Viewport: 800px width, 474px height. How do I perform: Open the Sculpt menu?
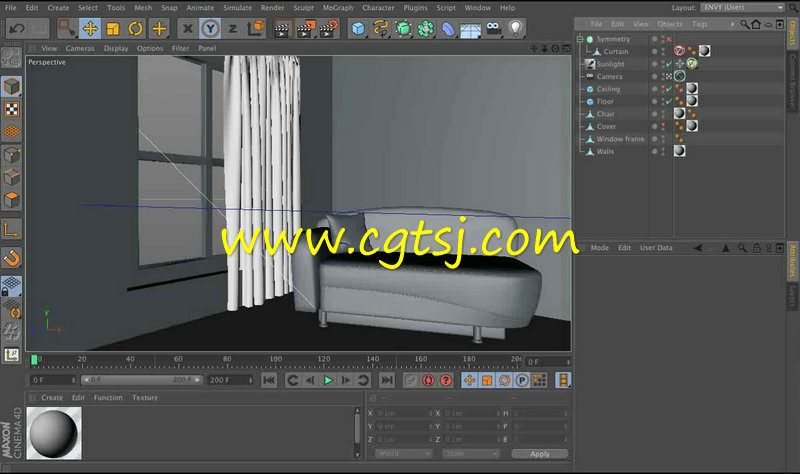[304, 8]
